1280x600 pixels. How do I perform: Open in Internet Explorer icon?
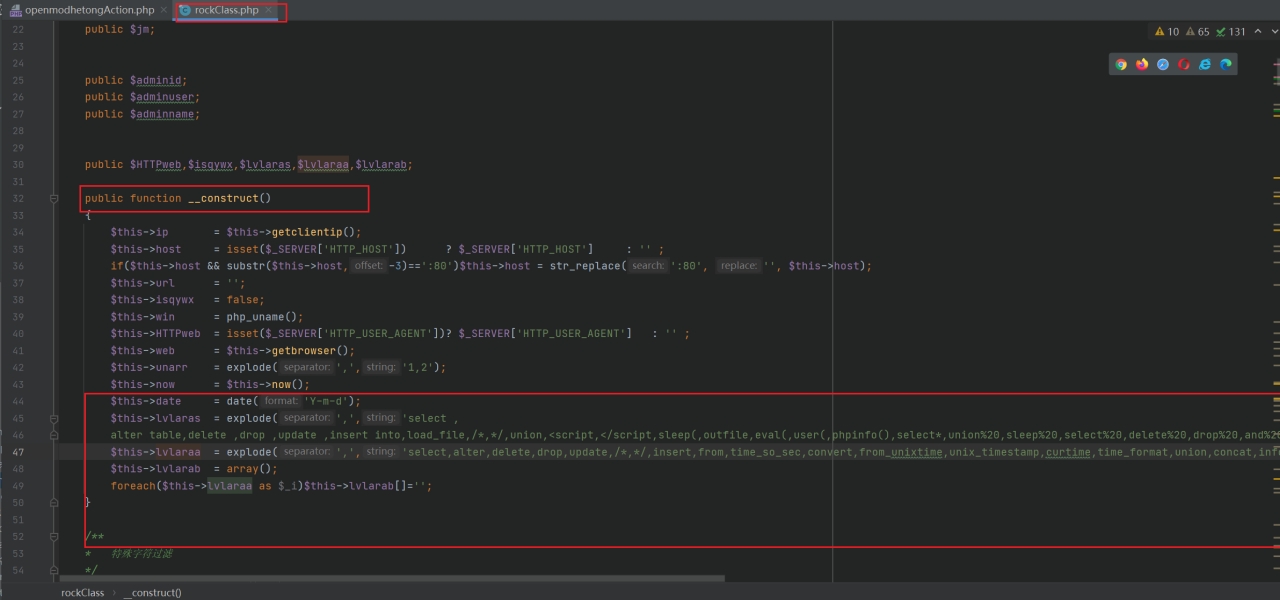pos(1205,64)
